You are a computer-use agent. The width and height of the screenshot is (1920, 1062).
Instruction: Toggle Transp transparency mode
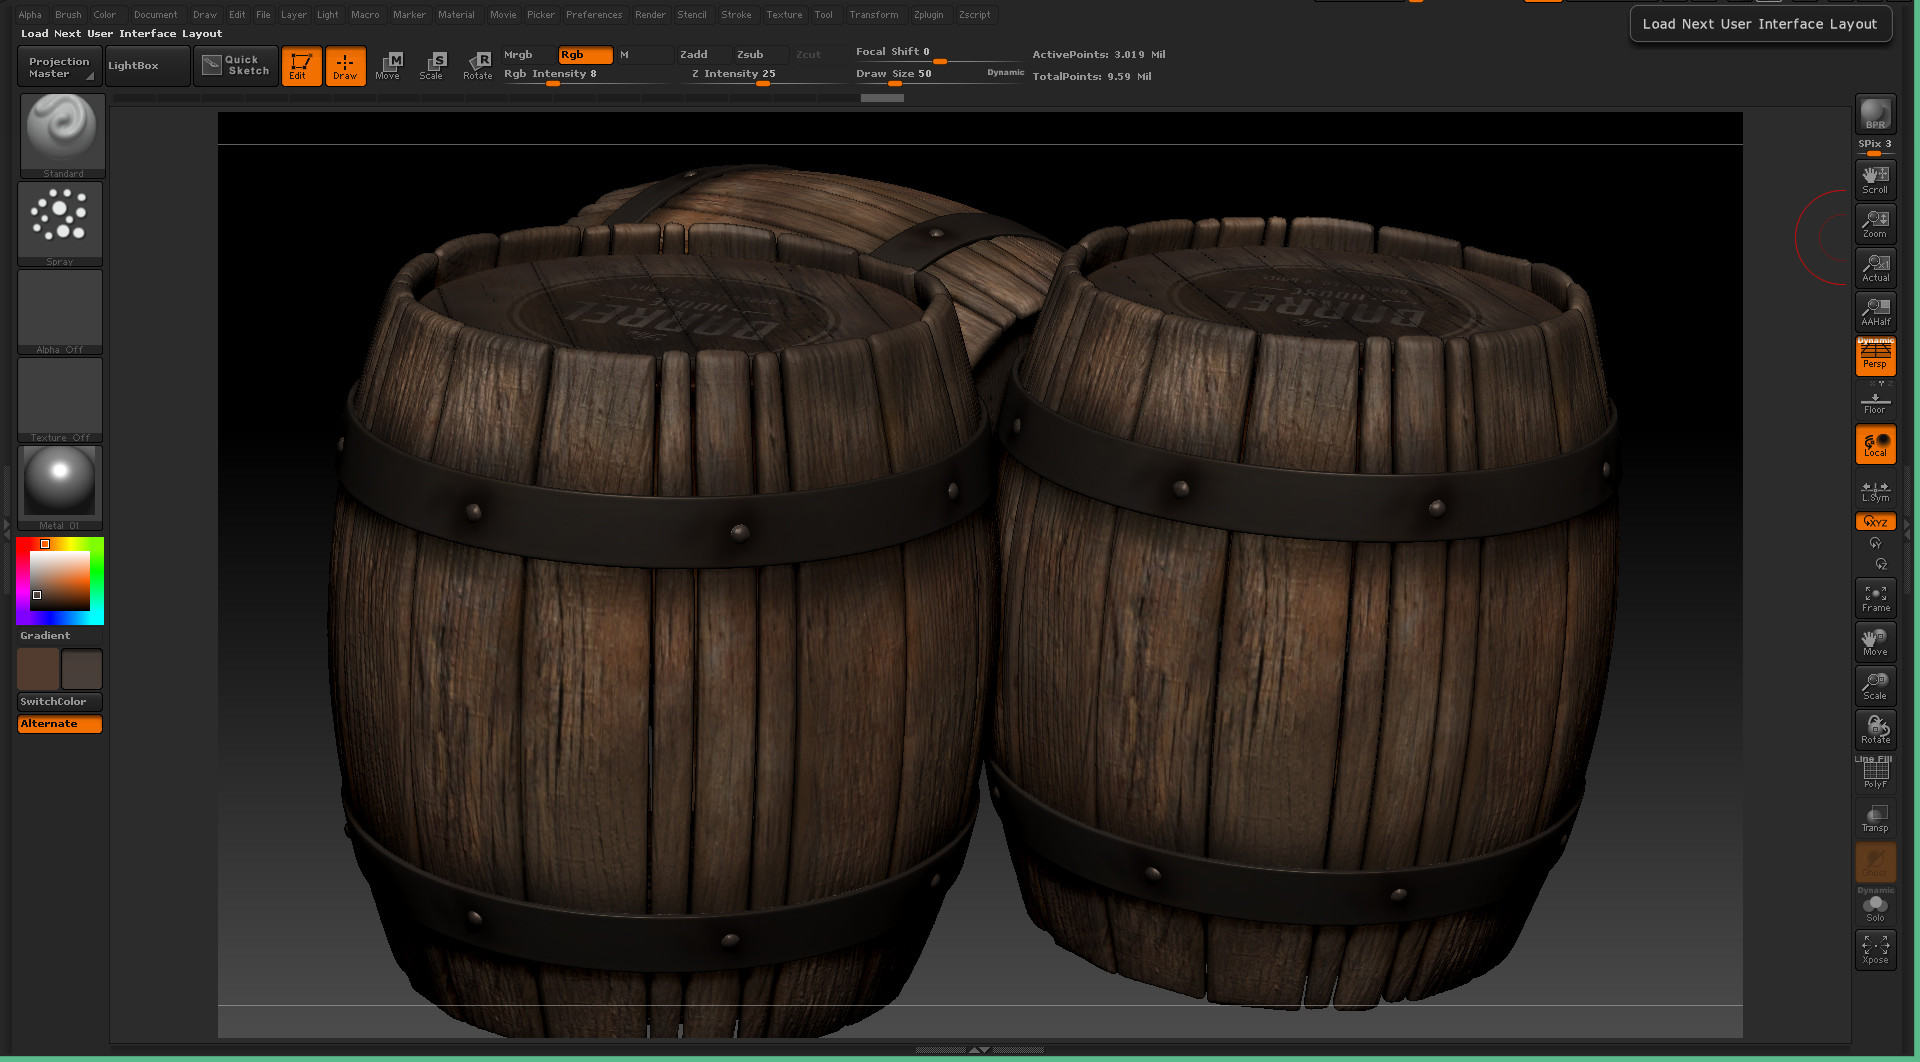[x=1875, y=815]
